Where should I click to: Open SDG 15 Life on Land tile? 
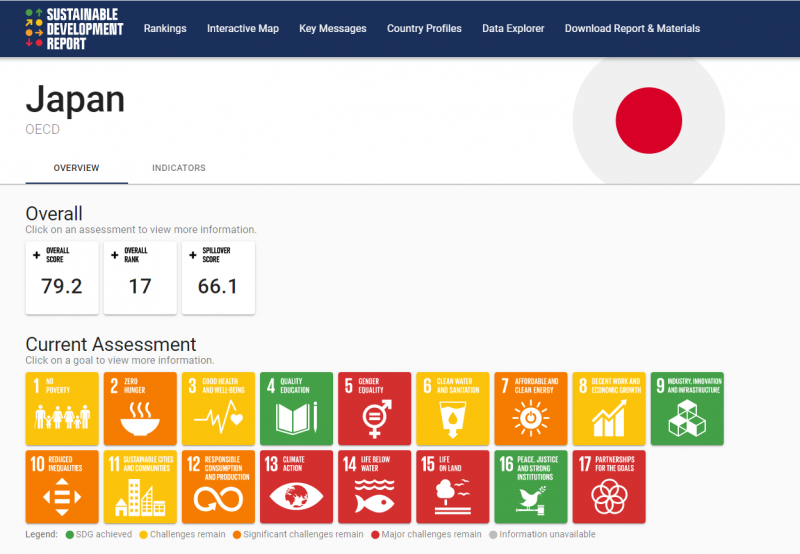453,487
